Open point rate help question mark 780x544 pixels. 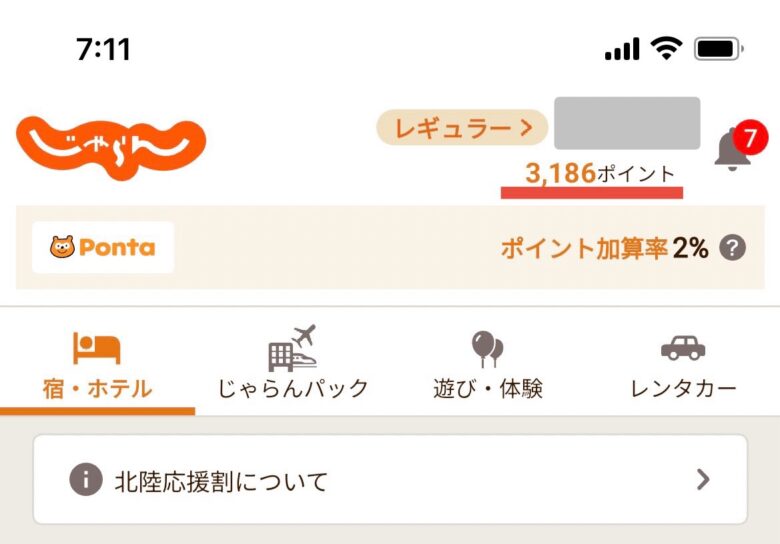click(733, 248)
